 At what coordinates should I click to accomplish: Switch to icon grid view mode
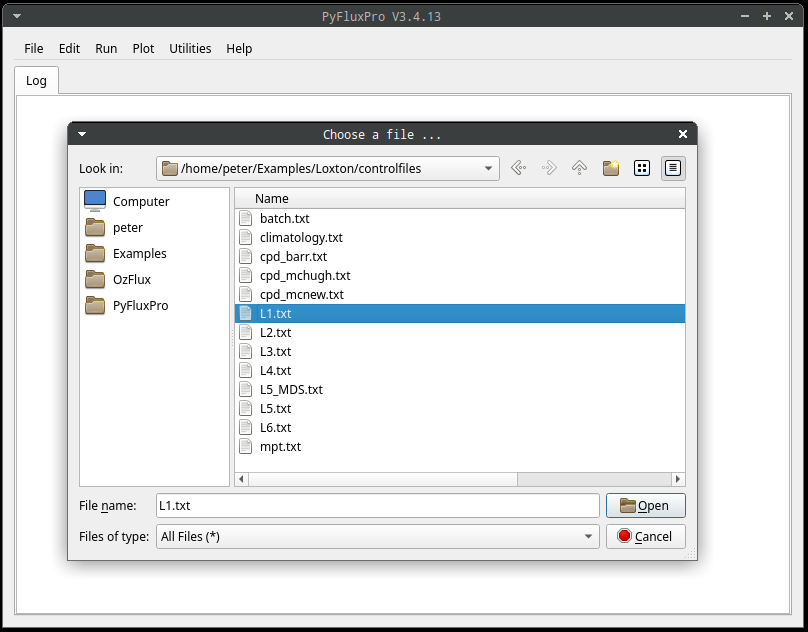(642, 168)
